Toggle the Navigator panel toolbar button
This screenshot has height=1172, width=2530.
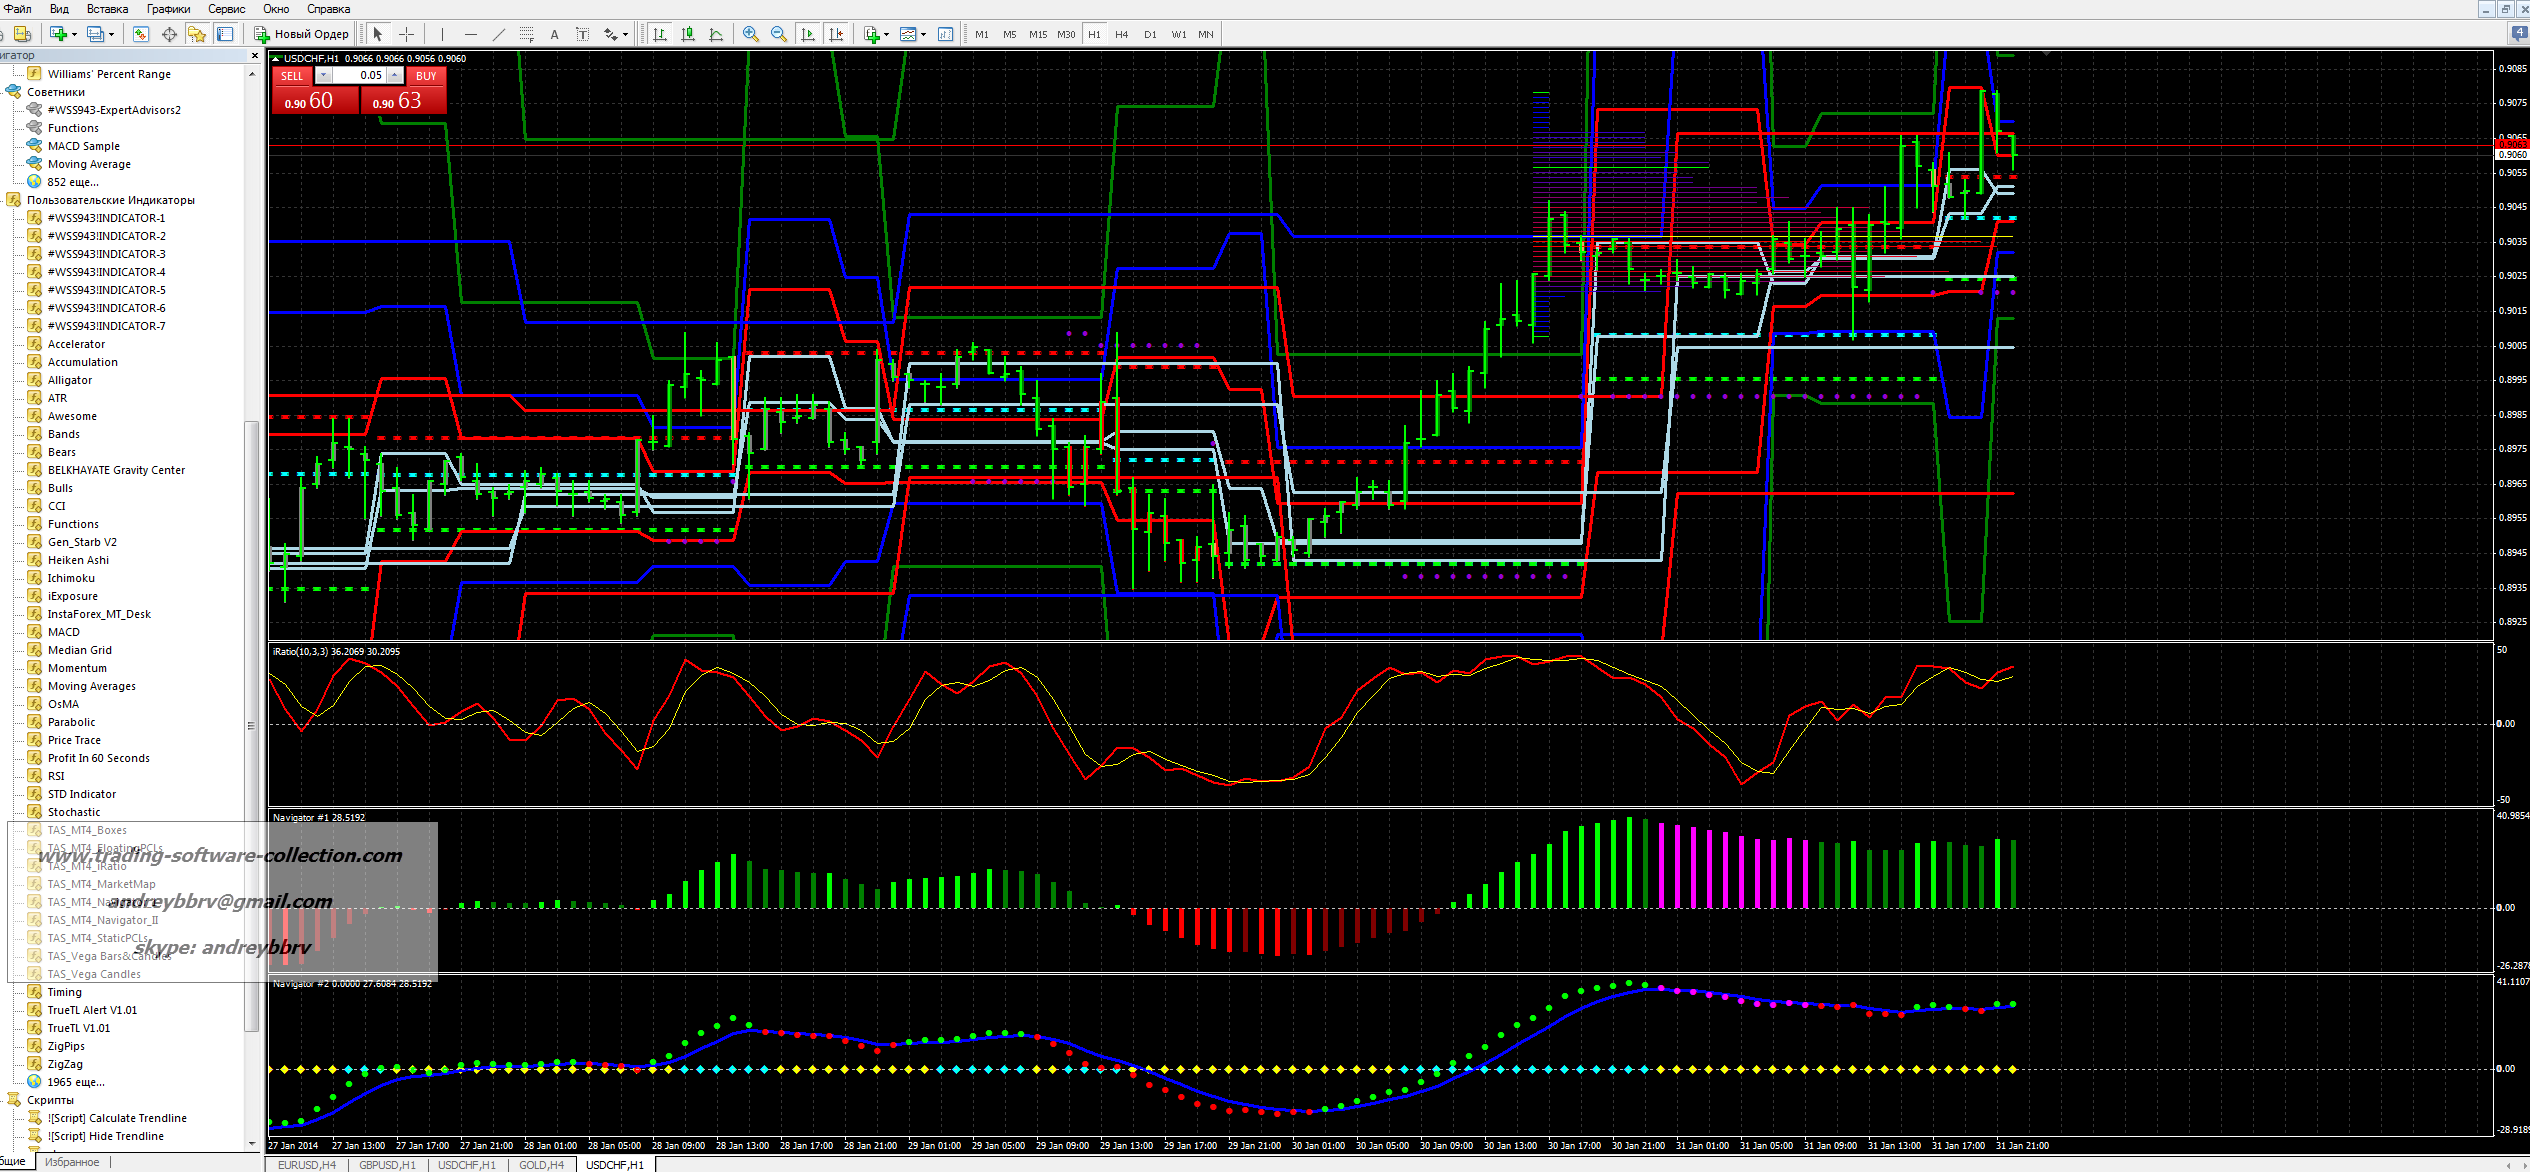point(197,34)
